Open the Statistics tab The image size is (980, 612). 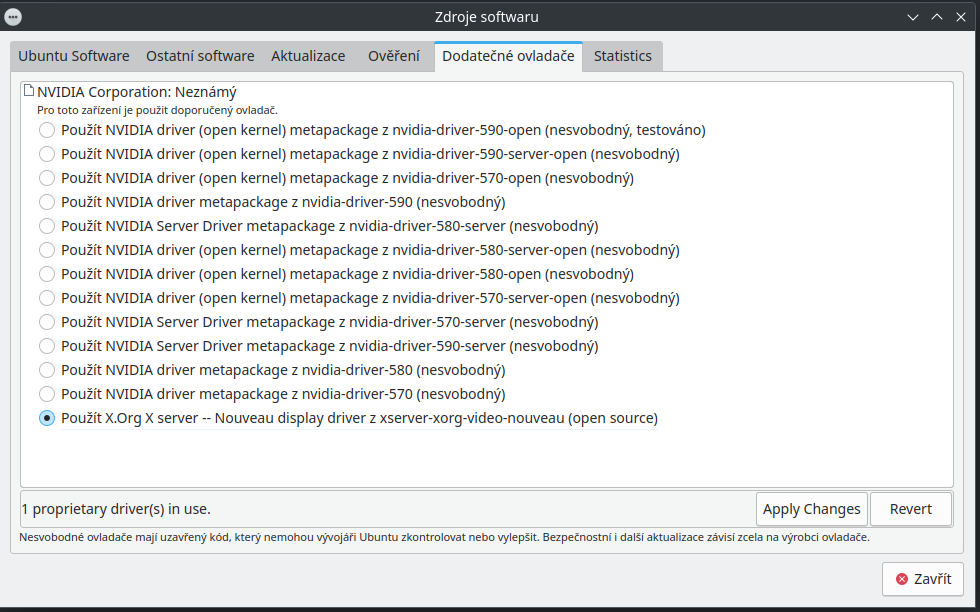point(622,56)
